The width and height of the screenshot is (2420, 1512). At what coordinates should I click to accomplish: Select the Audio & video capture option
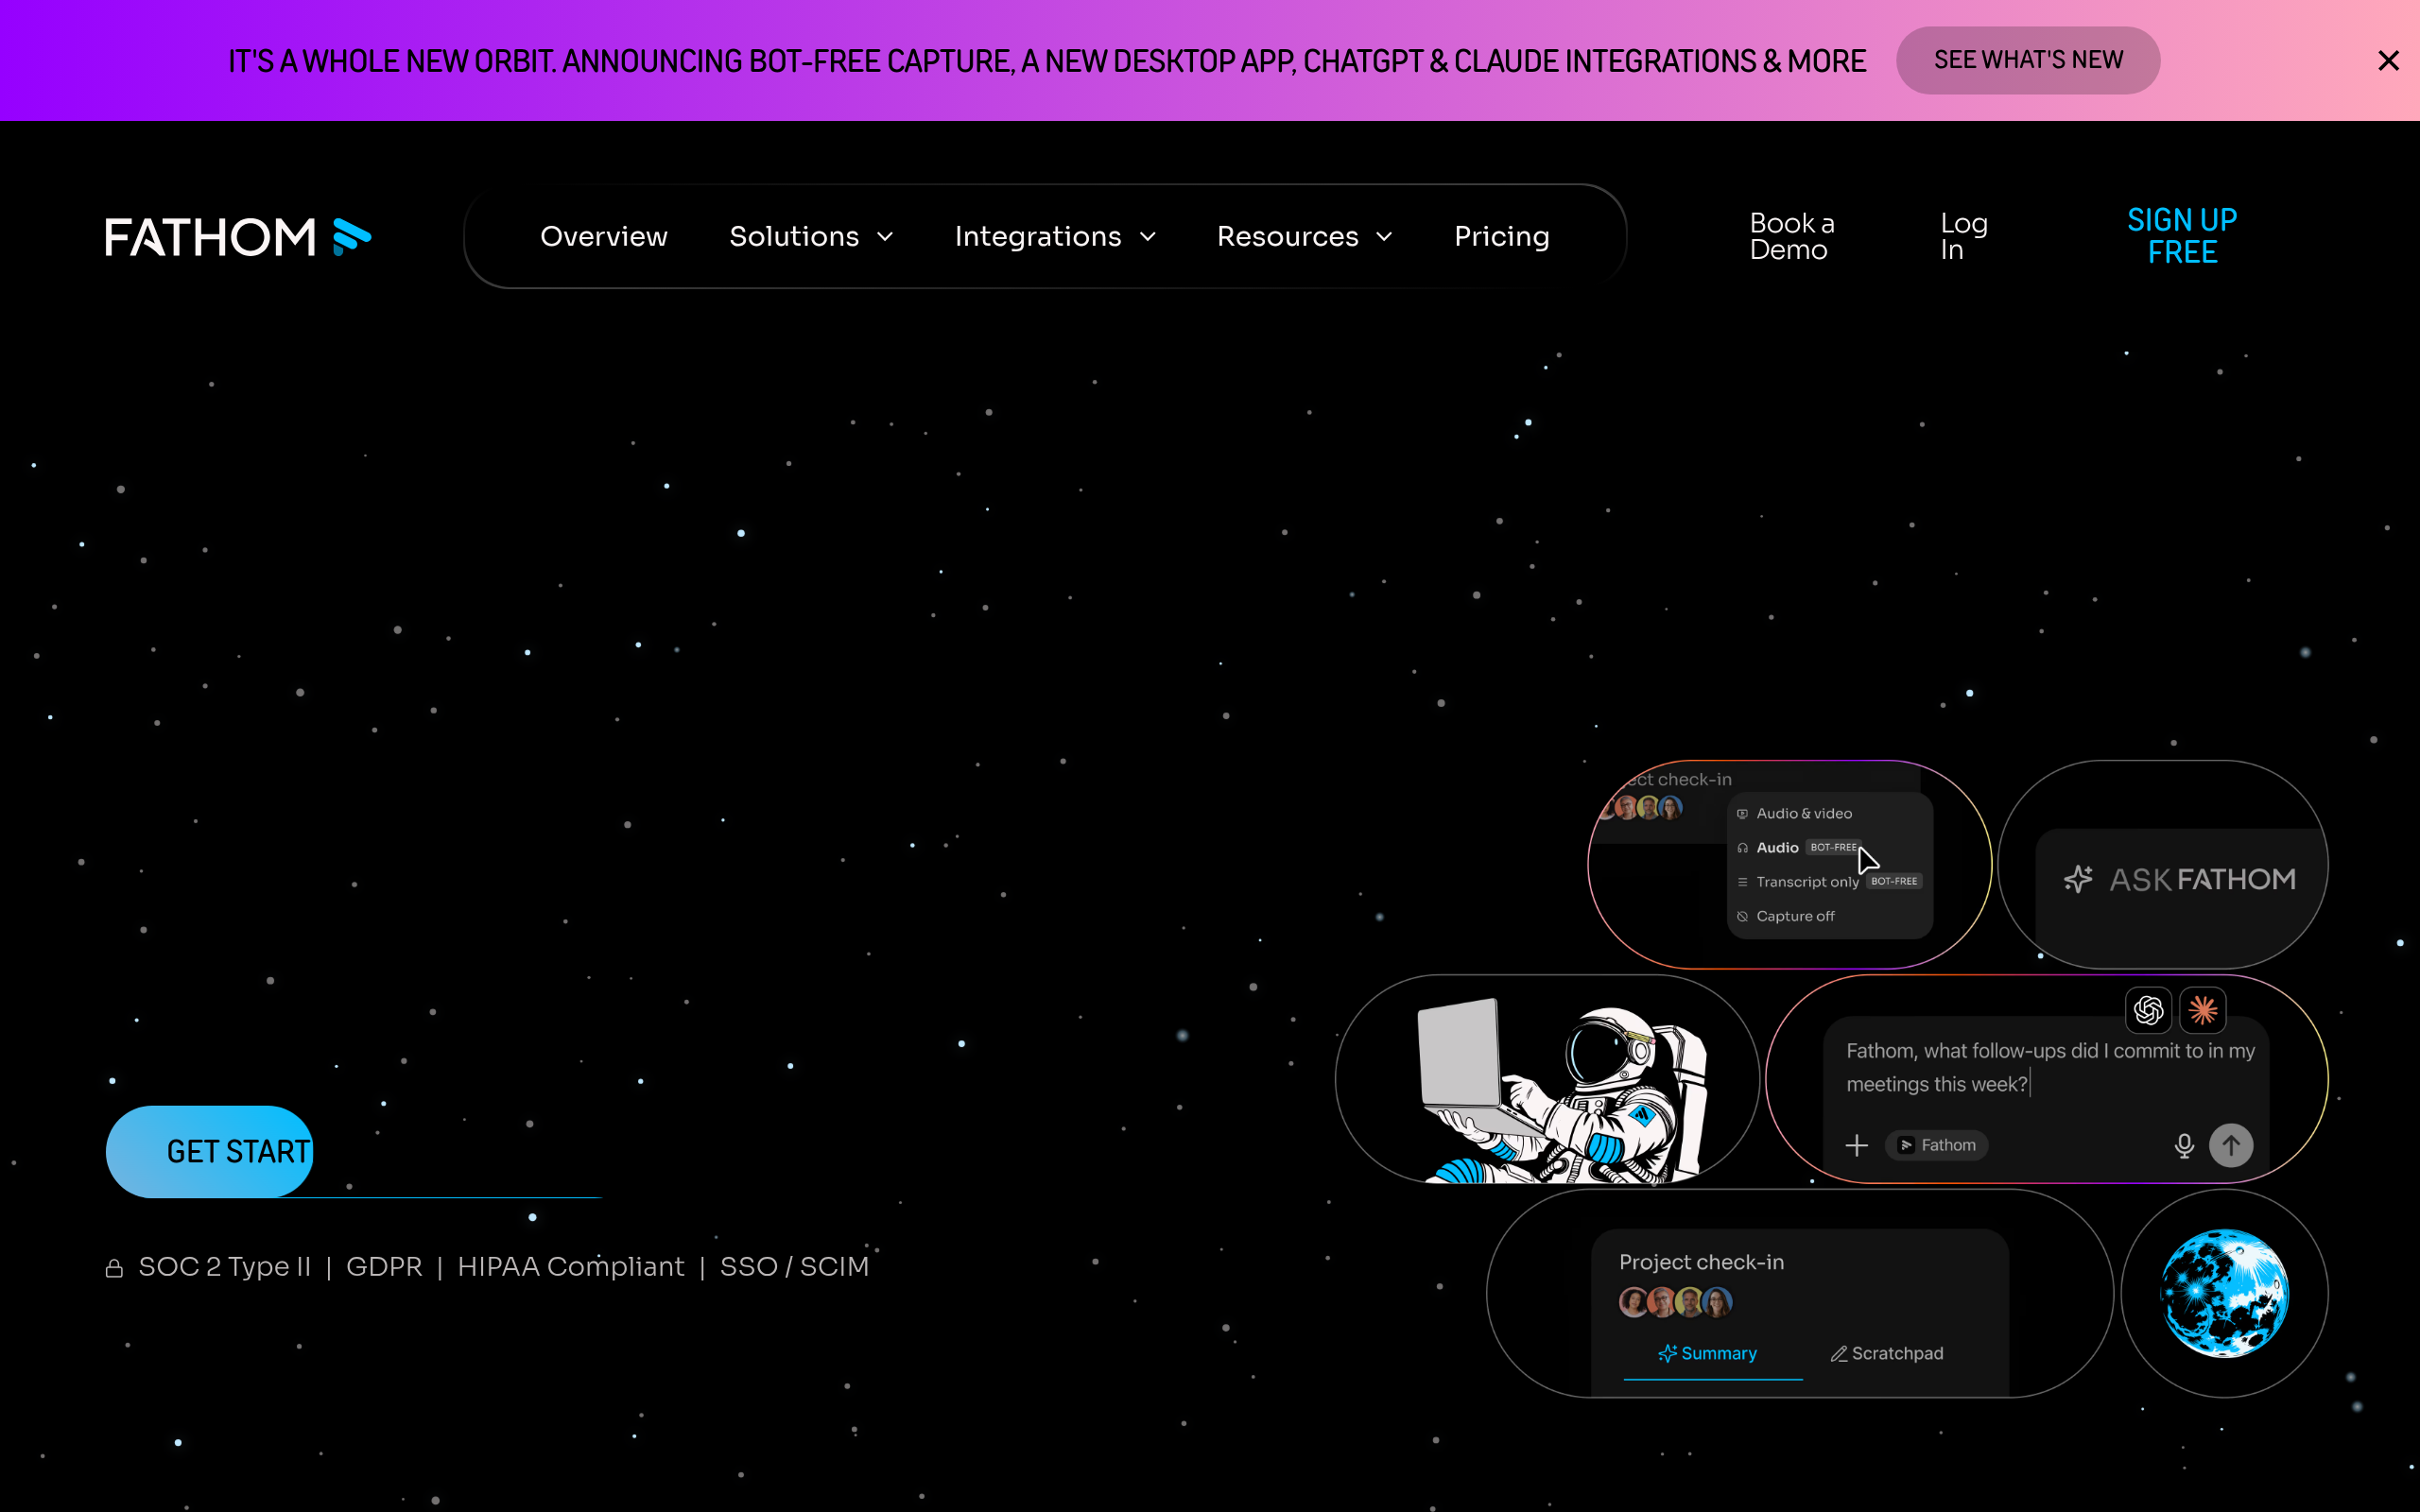[1795, 814]
